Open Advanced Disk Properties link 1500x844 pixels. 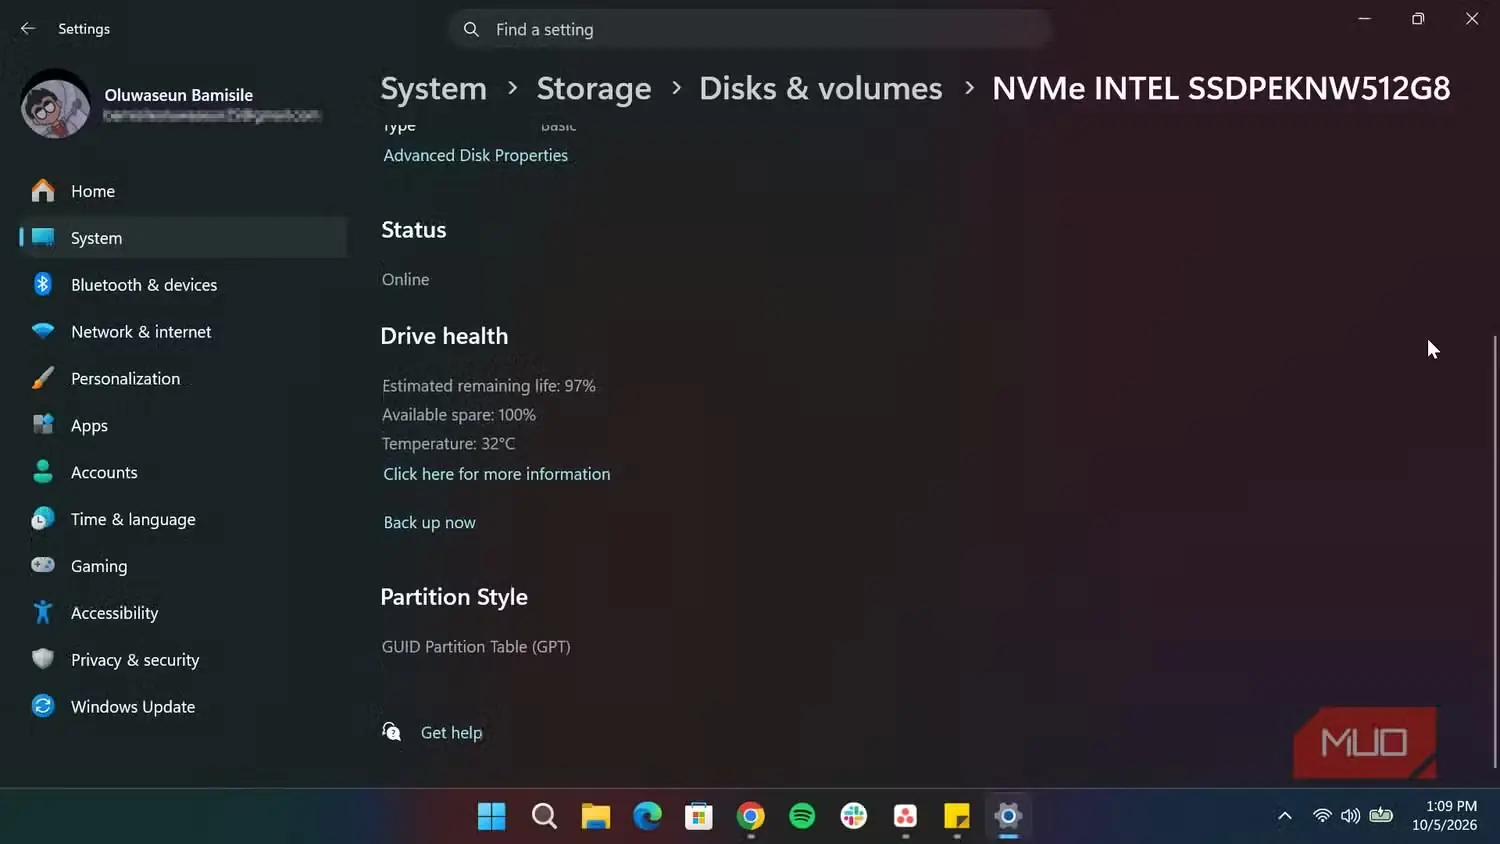click(x=476, y=156)
